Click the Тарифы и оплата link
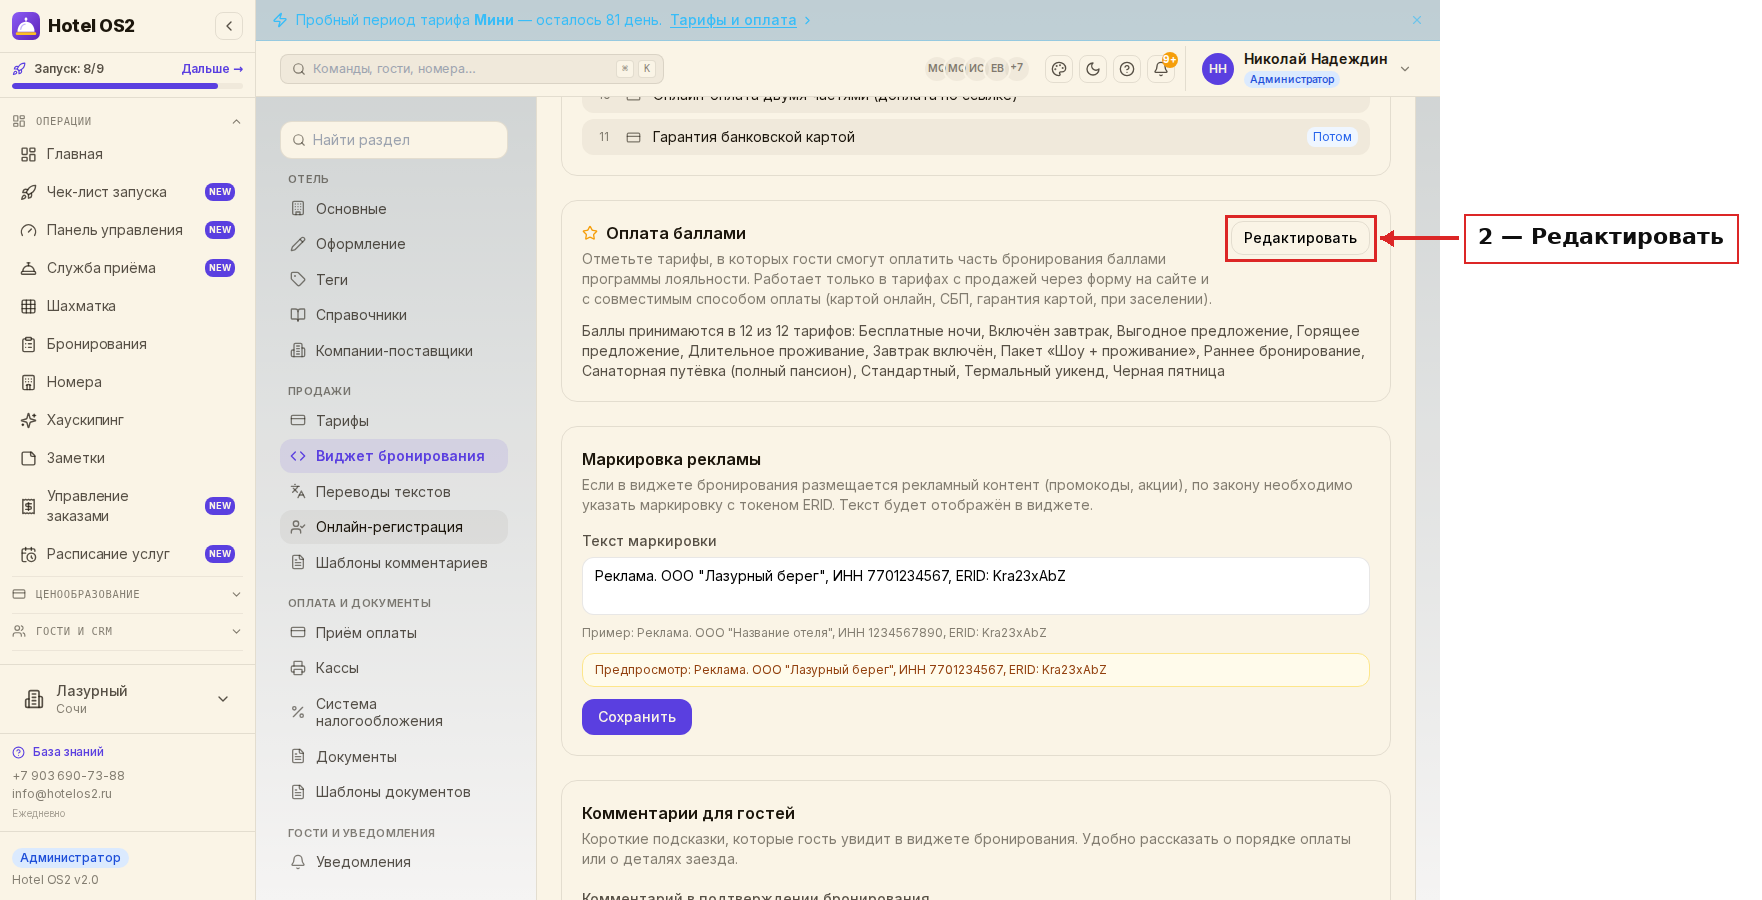The image size is (1762, 900). tap(733, 20)
